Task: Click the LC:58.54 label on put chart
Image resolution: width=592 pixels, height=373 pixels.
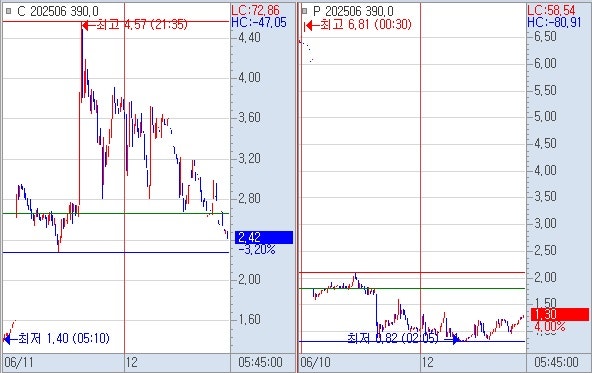Action: pos(551,10)
